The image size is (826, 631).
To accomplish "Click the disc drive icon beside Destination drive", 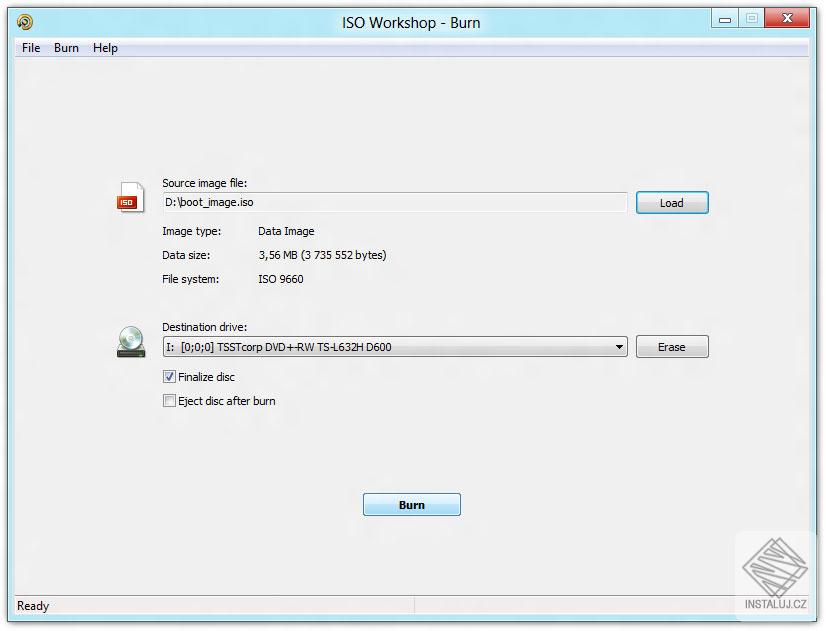I will click(x=131, y=342).
